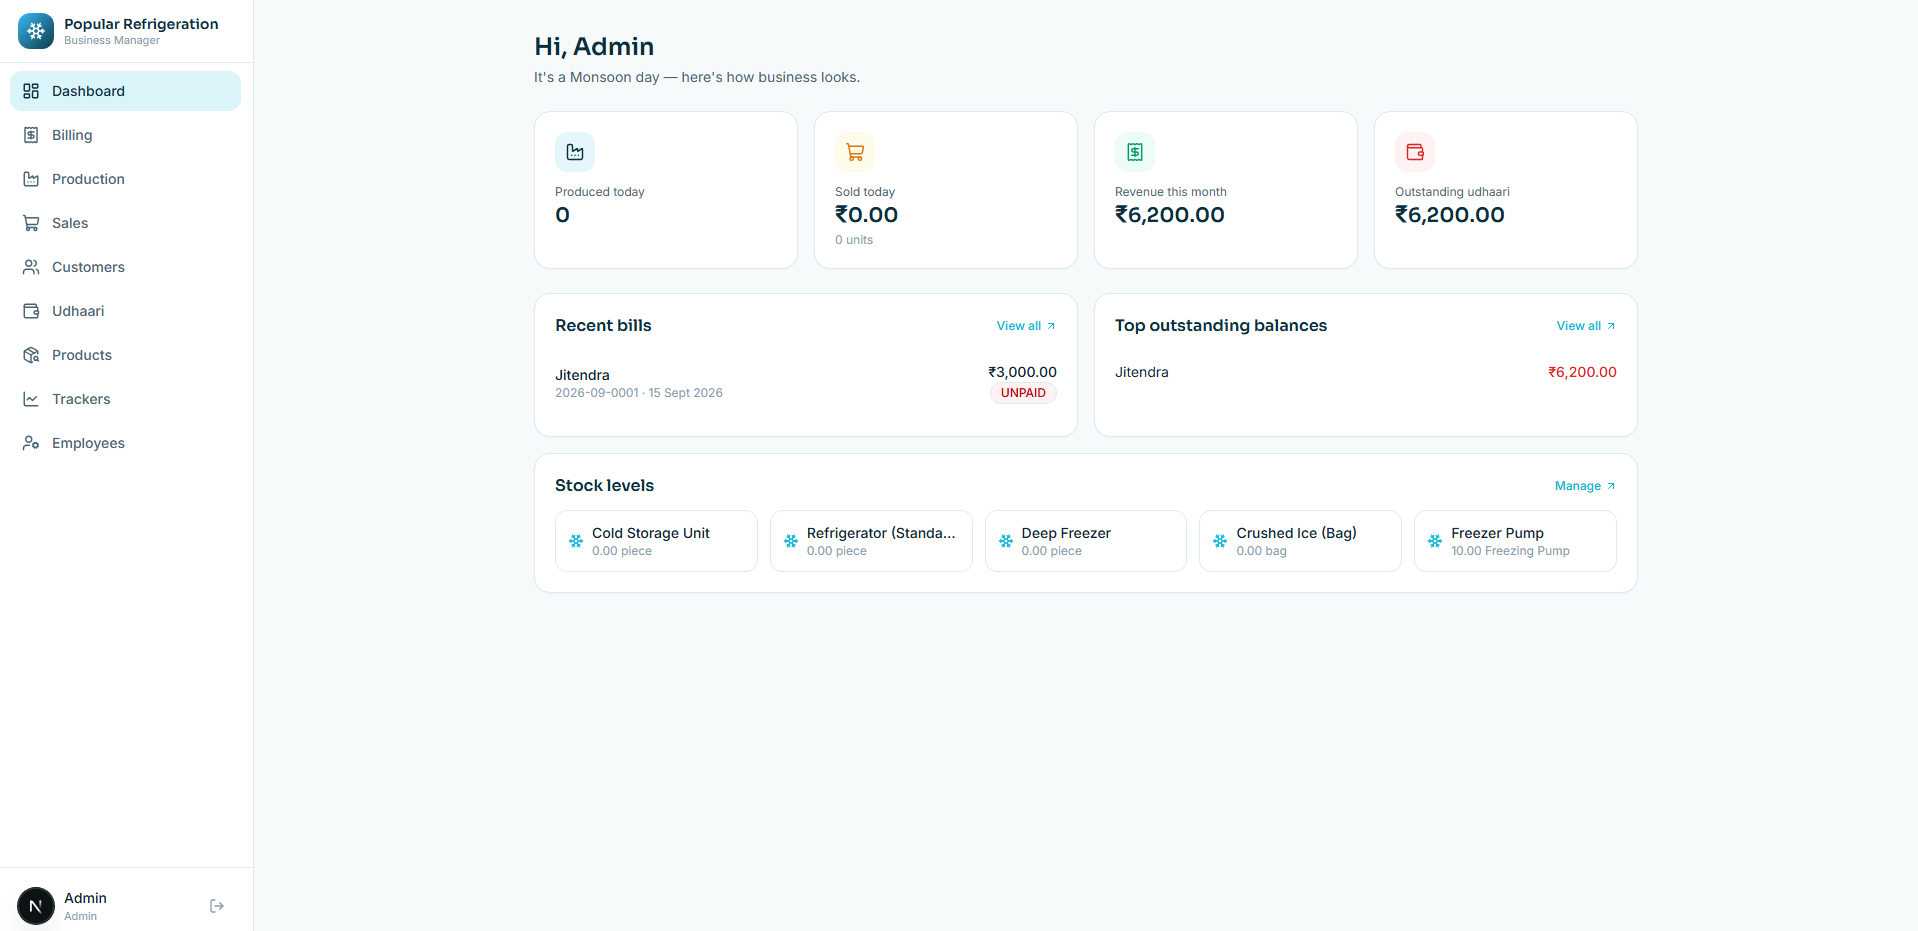Click the Udhaari wallet icon in sidebar

[x=31, y=311]
